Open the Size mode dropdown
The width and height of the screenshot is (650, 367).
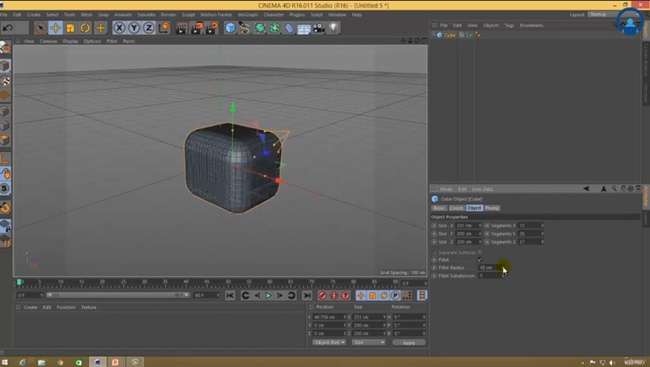368,343
